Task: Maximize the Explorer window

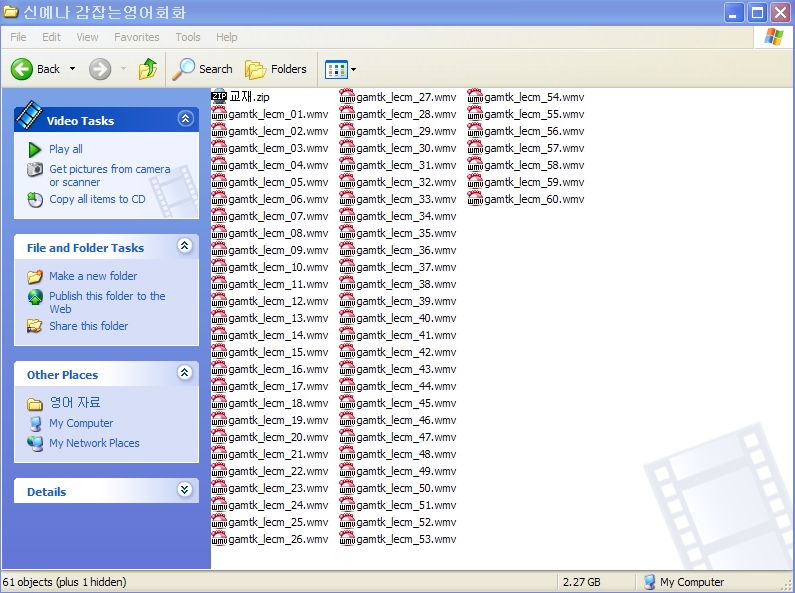Action: (x=757, y=13)
